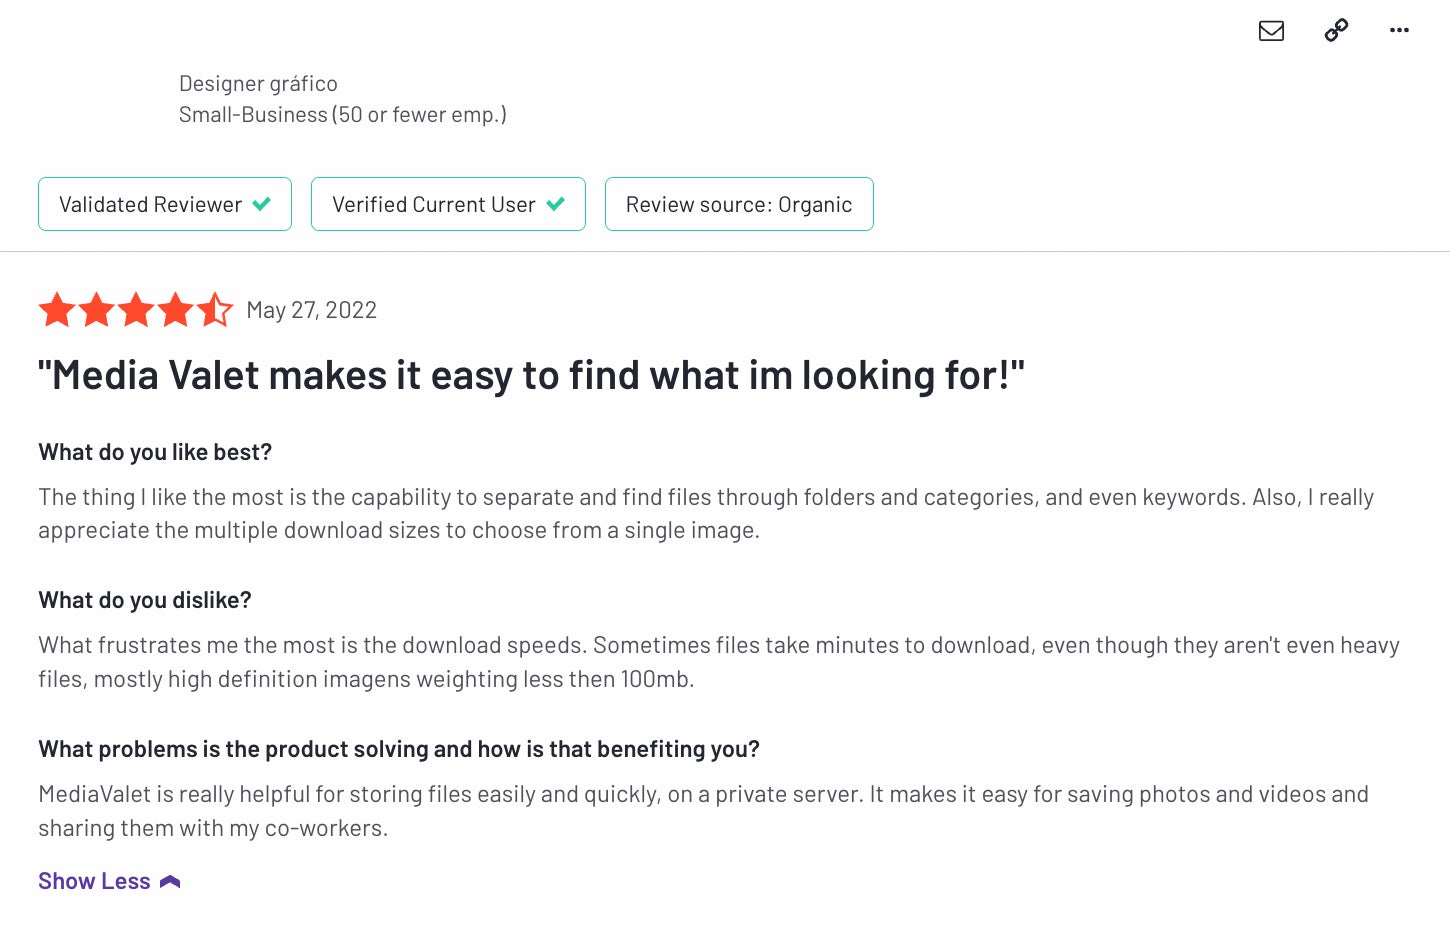Click the Verified Current User checkmark
1450x930 pixels.
[556, 204]
